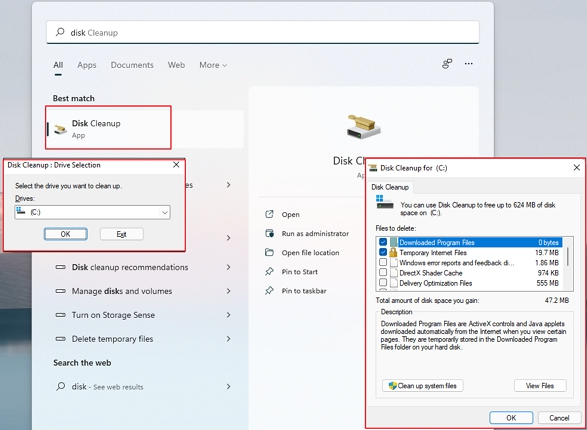Check Windows error reports and feedback checkbox

[383, 262]
